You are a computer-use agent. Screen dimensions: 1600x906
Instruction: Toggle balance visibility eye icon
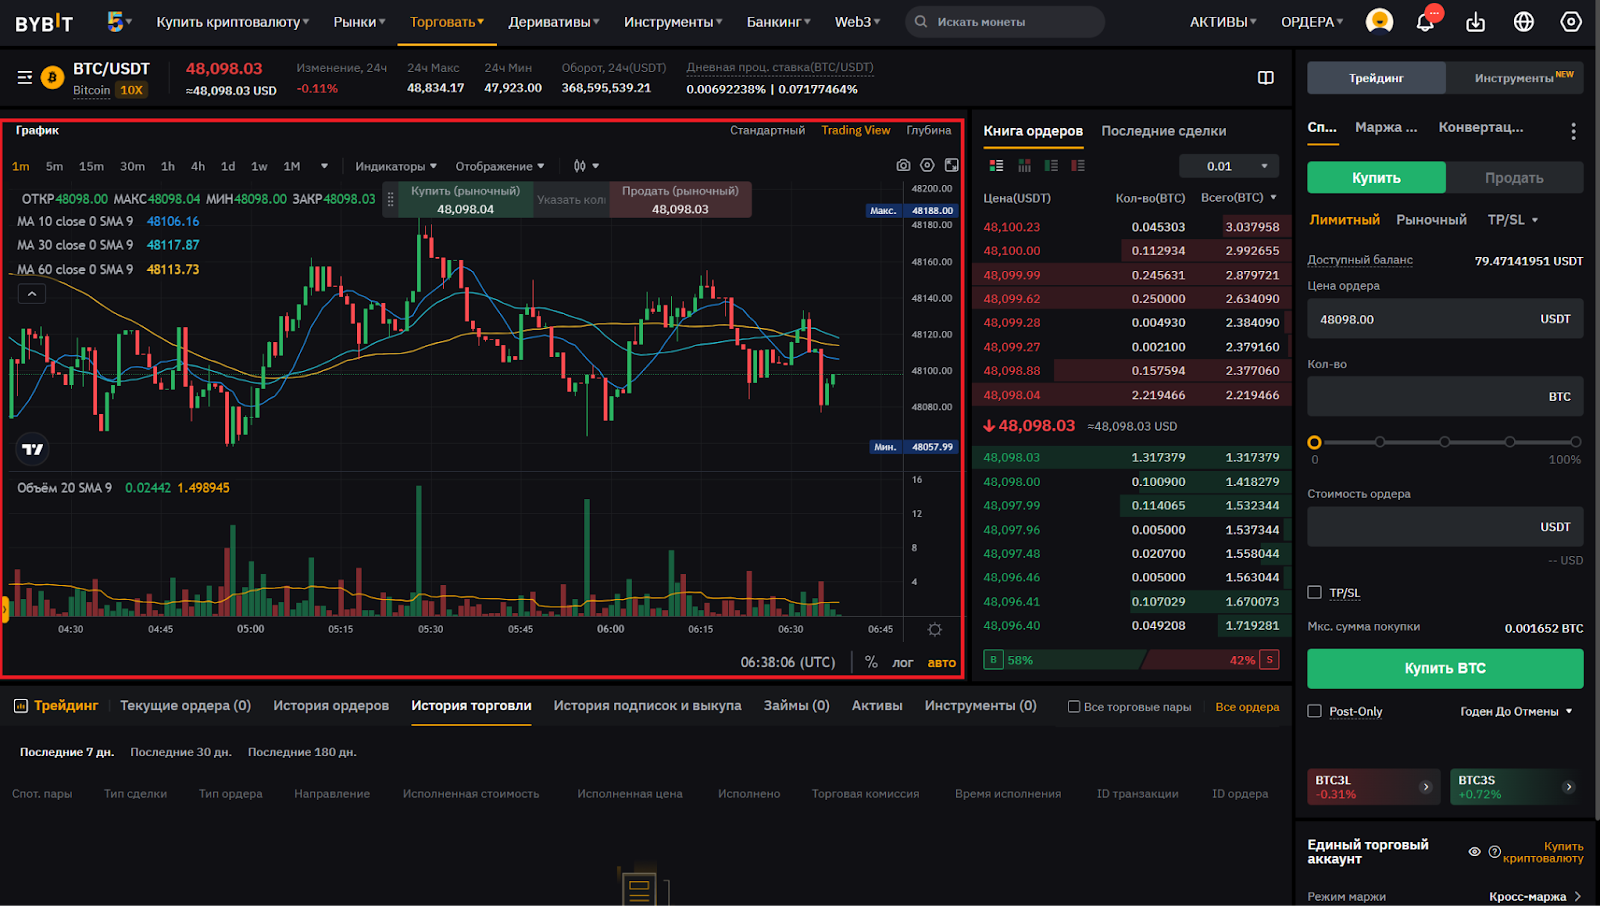pos(1474,852)
